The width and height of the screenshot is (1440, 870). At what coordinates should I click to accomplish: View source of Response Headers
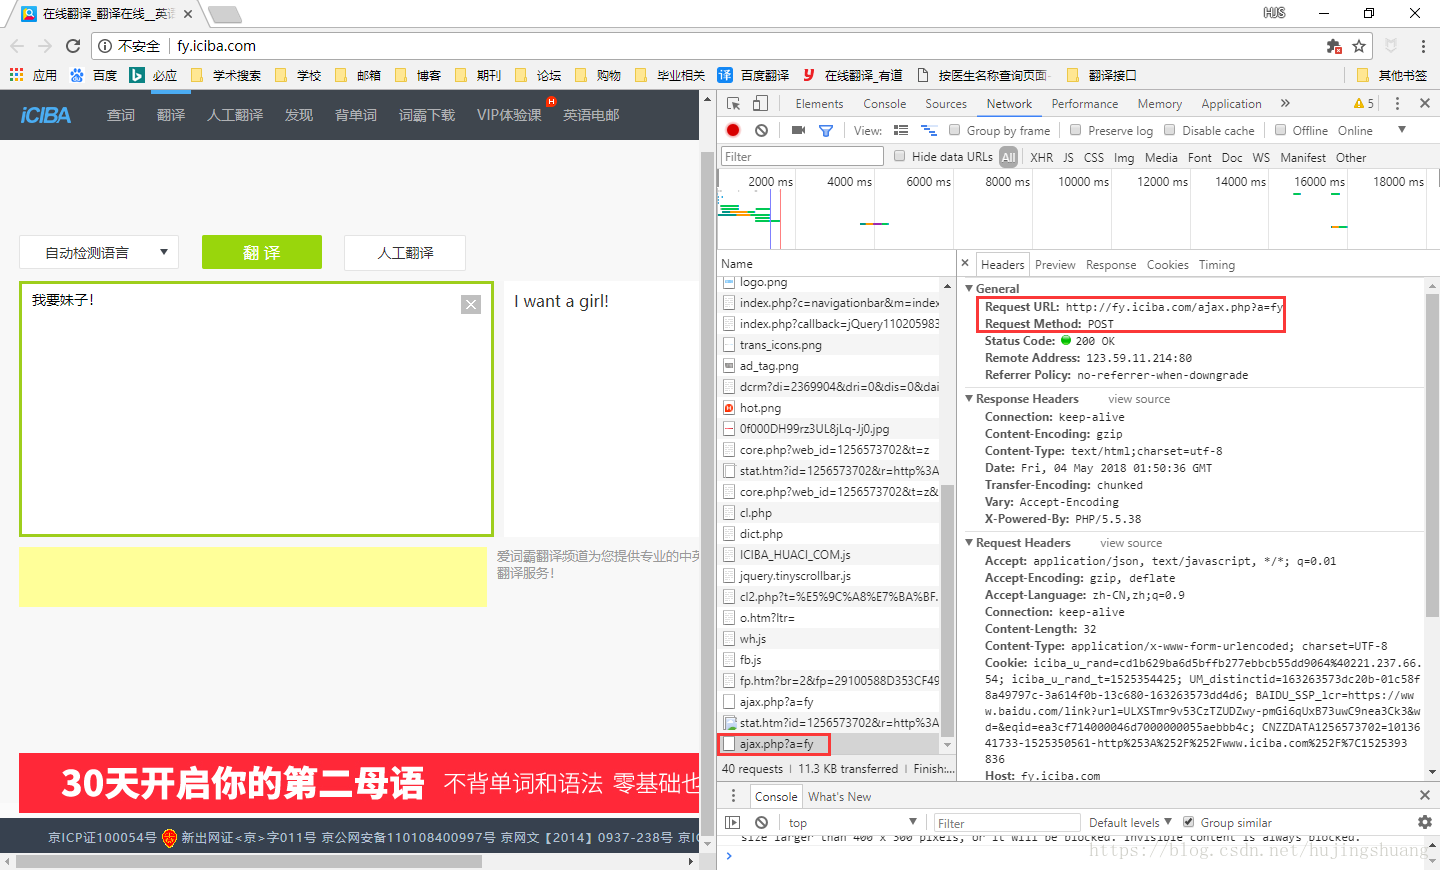click(x=1139, y=399)
